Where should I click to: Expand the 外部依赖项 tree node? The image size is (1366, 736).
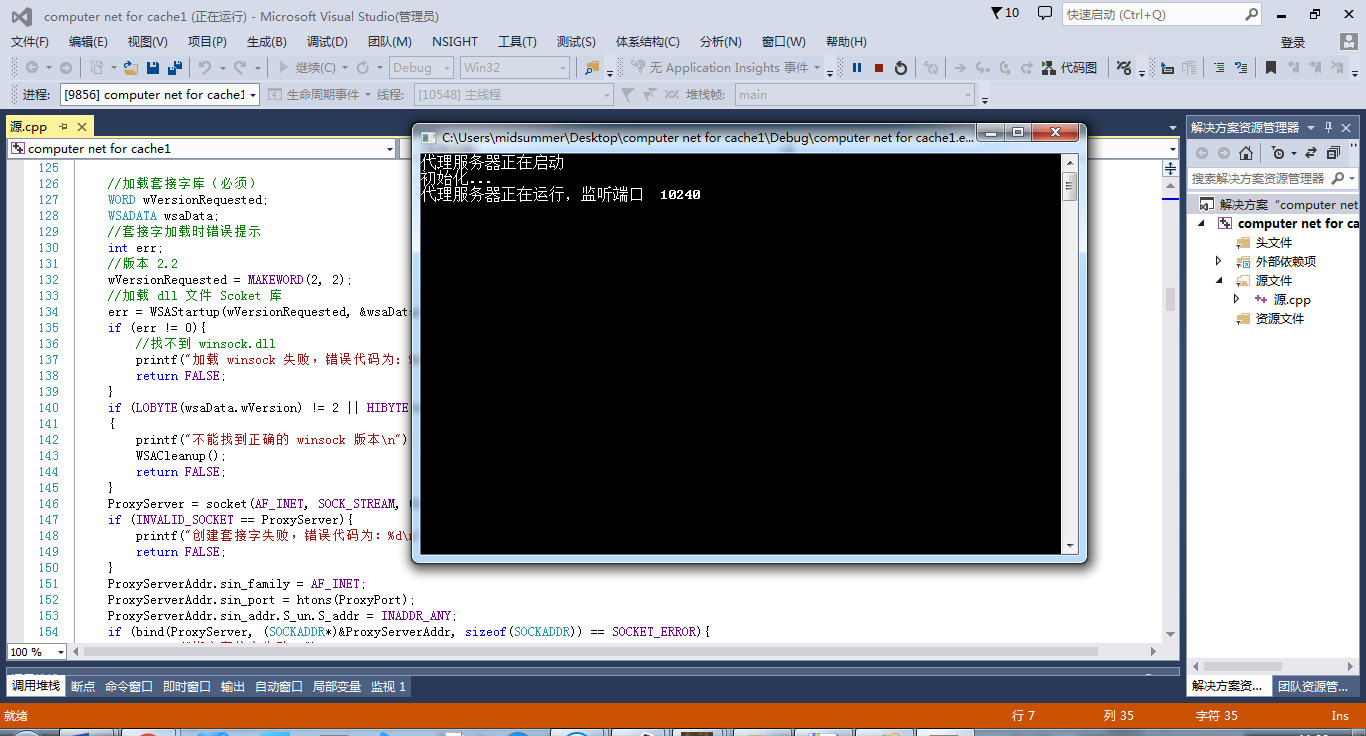(x=1218, y=261)
